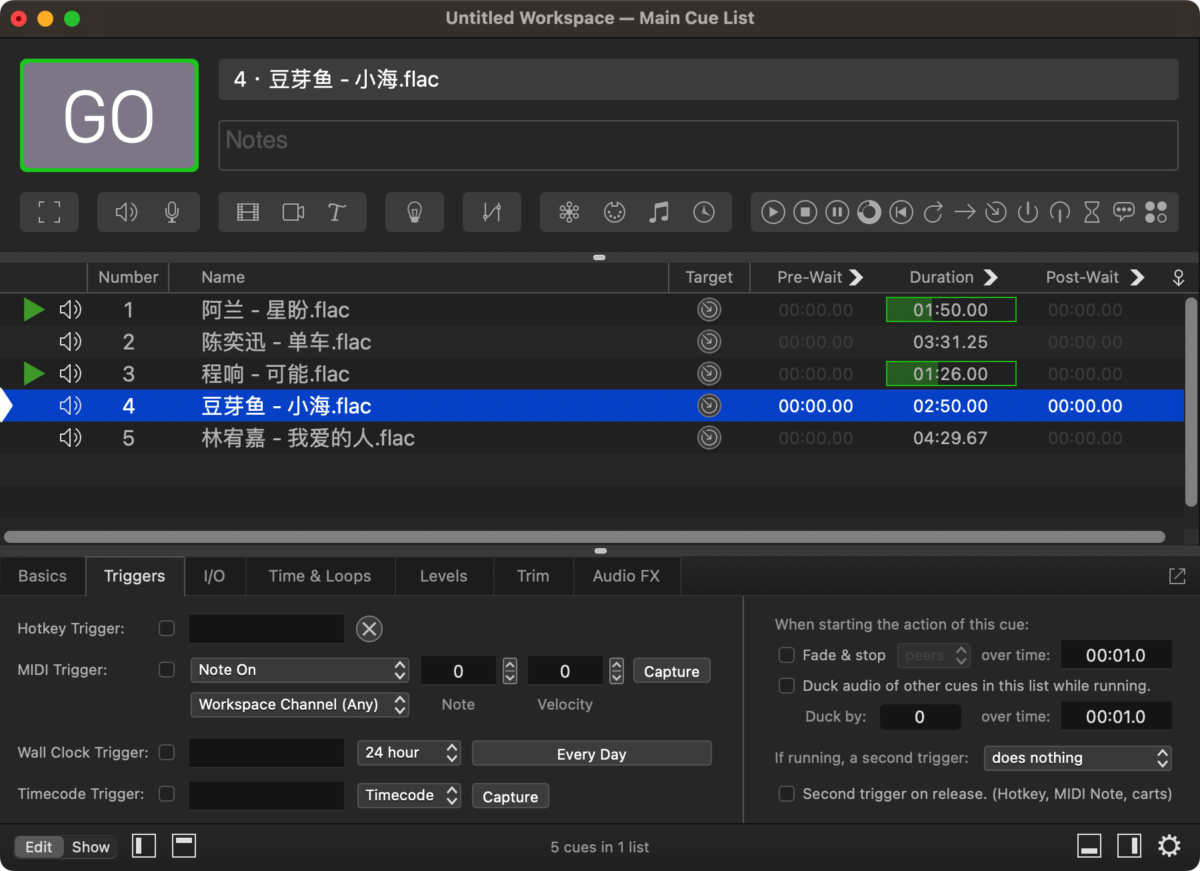Image resolution: width=1200 pixels, height=871 pixels.
Task: Add an Arm cue with the power icon
Action: pyautogui.click(x=1028, y=212)
